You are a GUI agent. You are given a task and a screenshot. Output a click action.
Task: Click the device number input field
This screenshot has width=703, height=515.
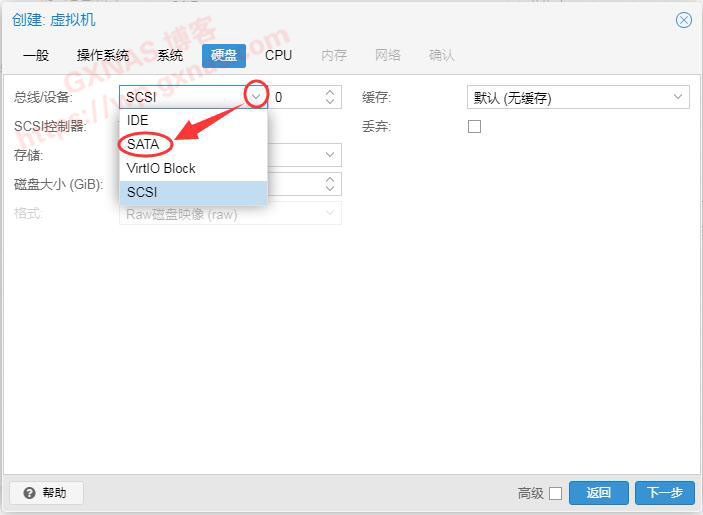click(295, 97)
